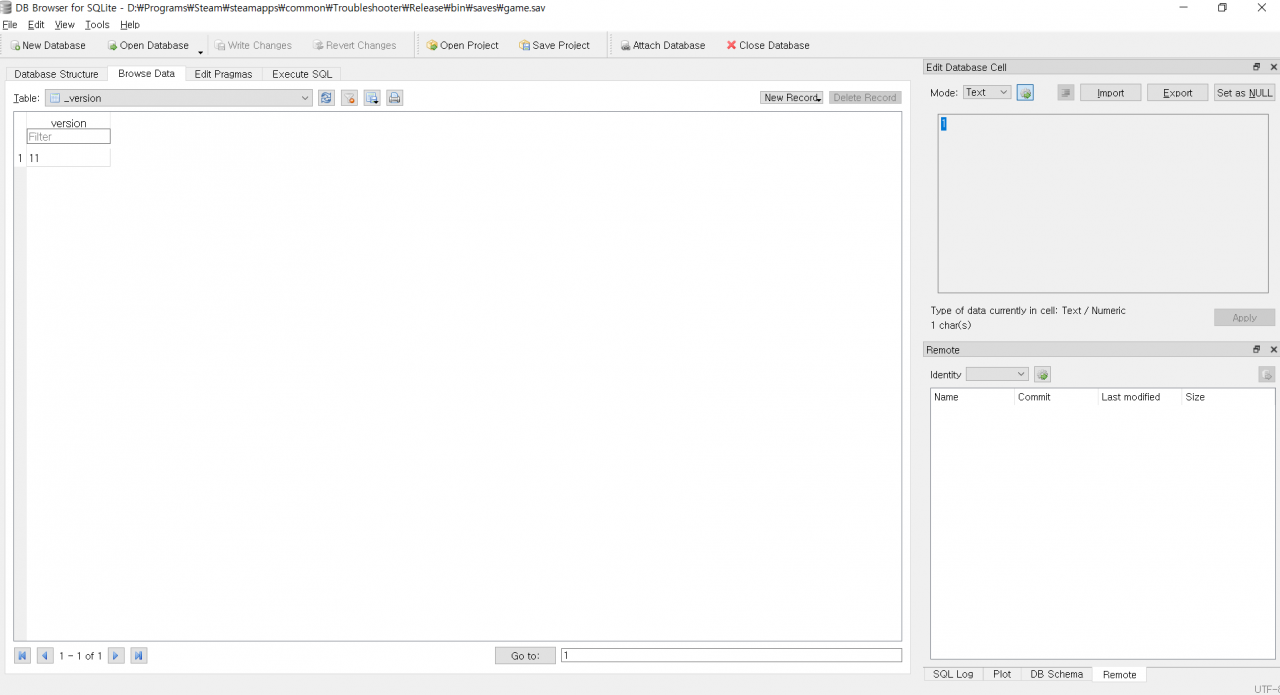Viewport: 1280px width, 695px height.
Task: Open the Remote Identity dropdown
Action: (x=997, y=374)
